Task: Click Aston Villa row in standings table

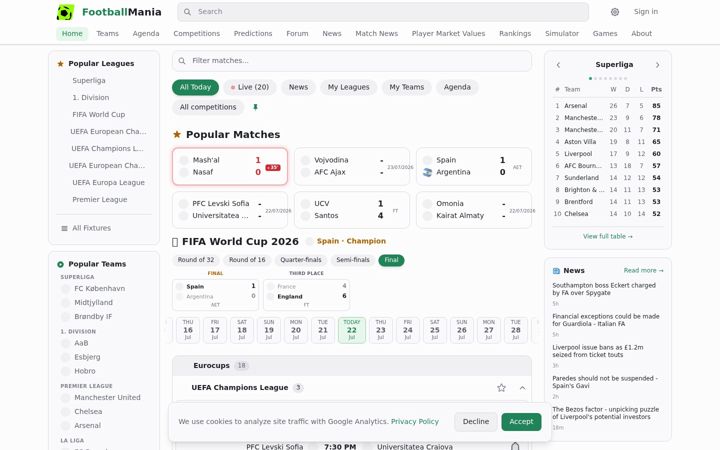Action: pyautogui.click(x=608, y=142)
